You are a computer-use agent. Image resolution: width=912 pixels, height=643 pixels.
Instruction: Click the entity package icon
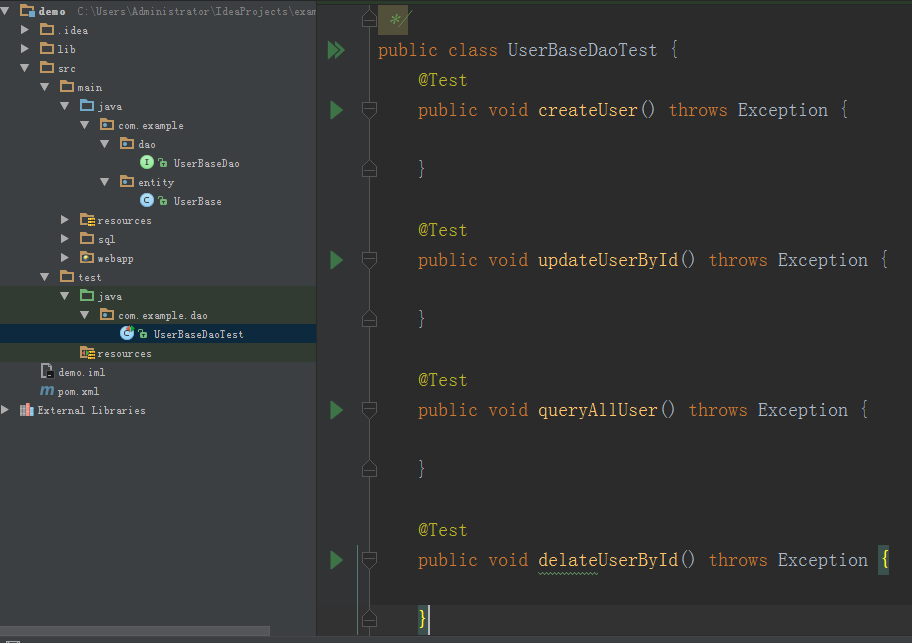click(x=127, y=181)
